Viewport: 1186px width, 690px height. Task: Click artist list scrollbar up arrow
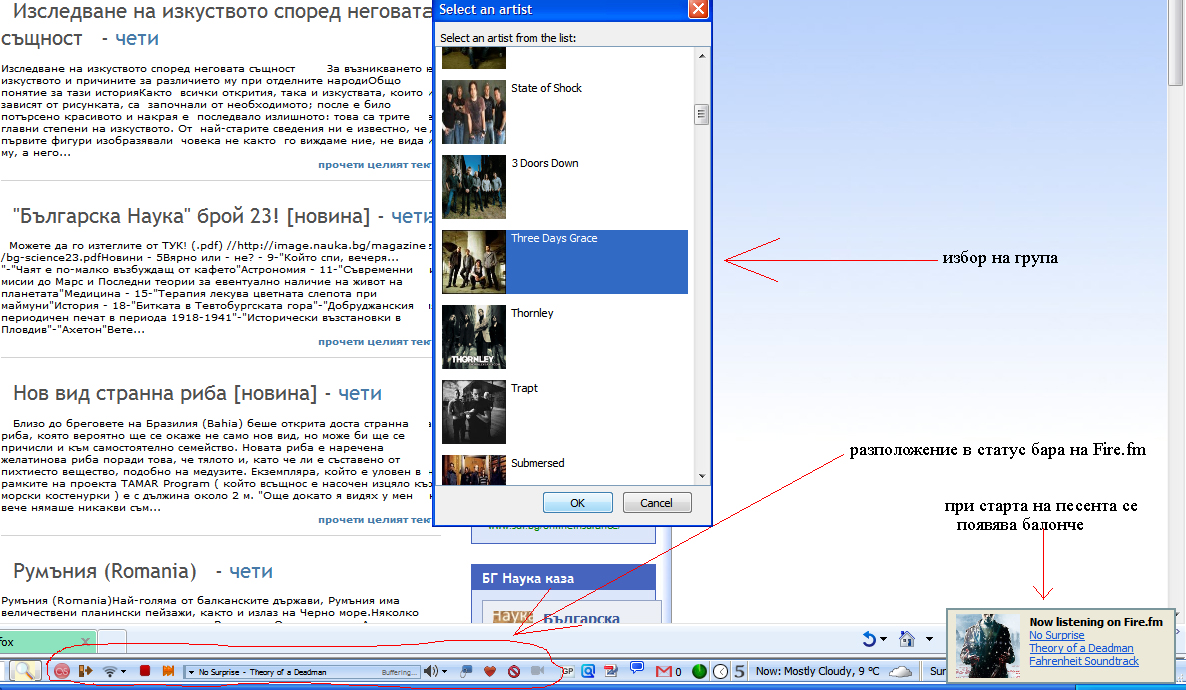coord(702,55)
